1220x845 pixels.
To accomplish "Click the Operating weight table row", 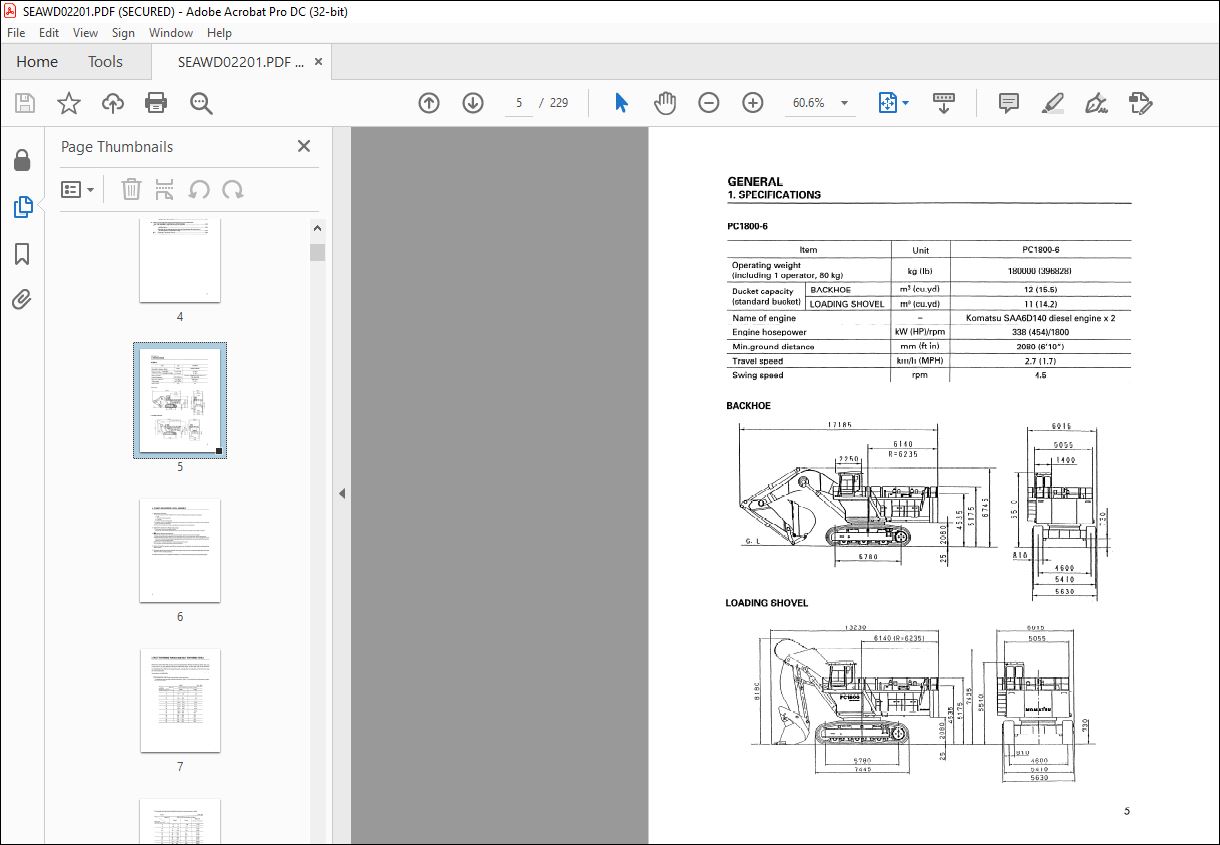I will tap(929, 270).
